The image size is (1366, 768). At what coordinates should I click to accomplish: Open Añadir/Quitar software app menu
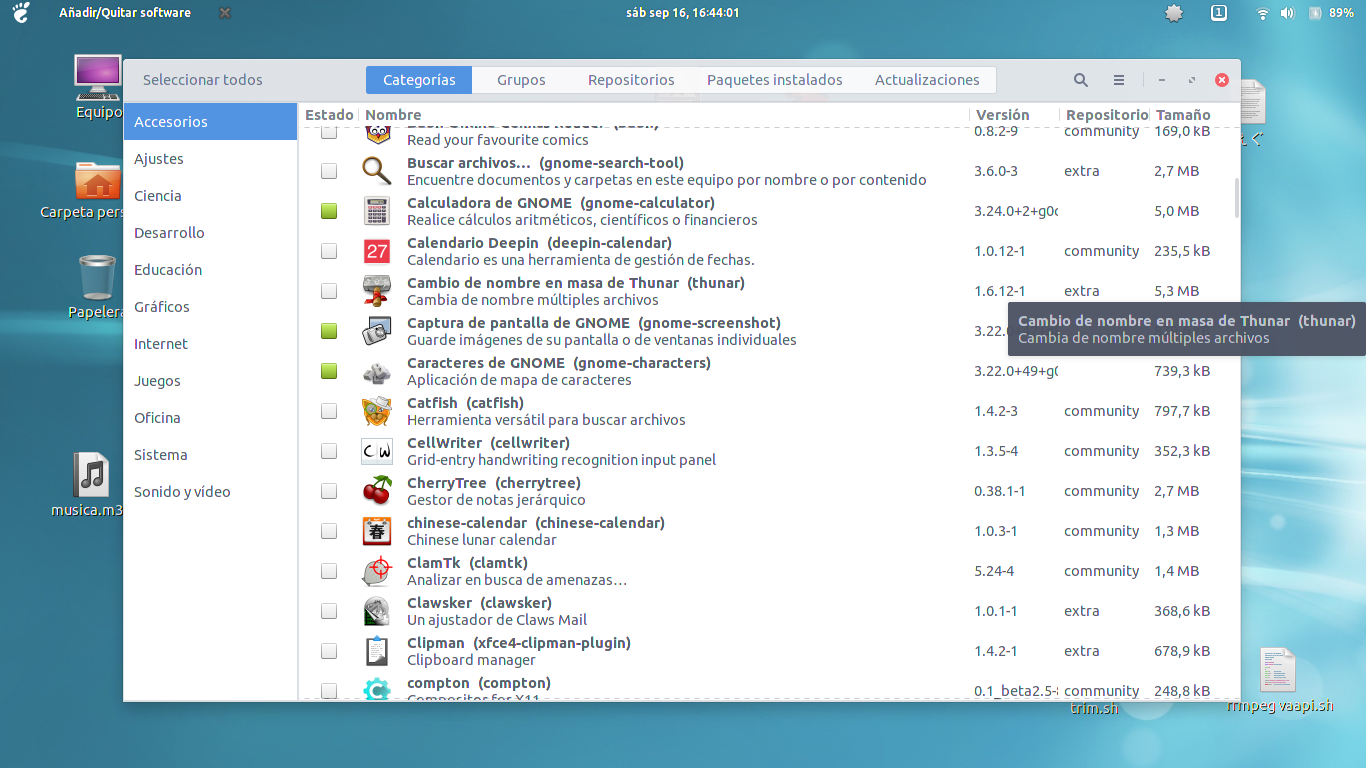124,13
